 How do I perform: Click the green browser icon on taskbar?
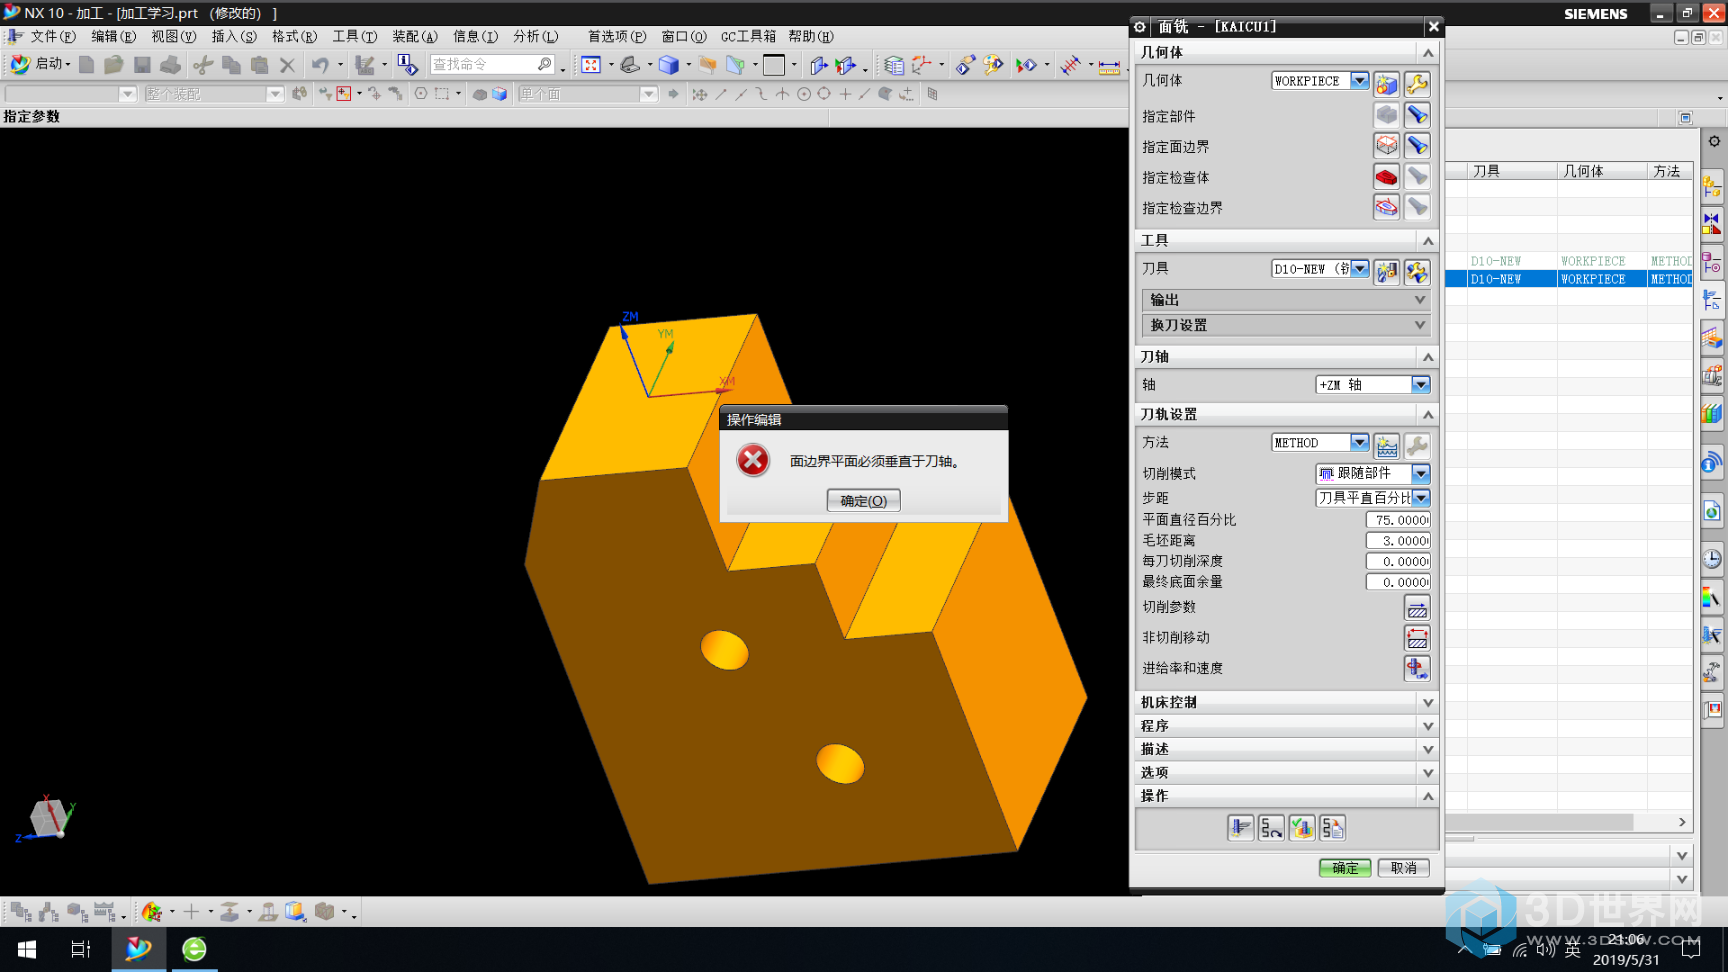point(194,949)
